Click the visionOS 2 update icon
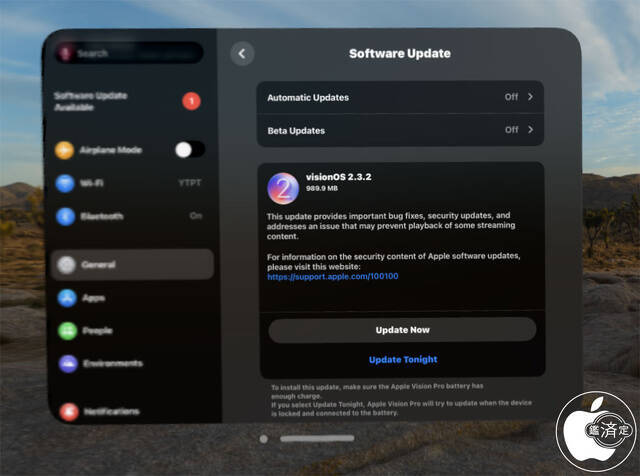Image resolution: width=640 pixels, height=476 pixels. coord(283,188)
